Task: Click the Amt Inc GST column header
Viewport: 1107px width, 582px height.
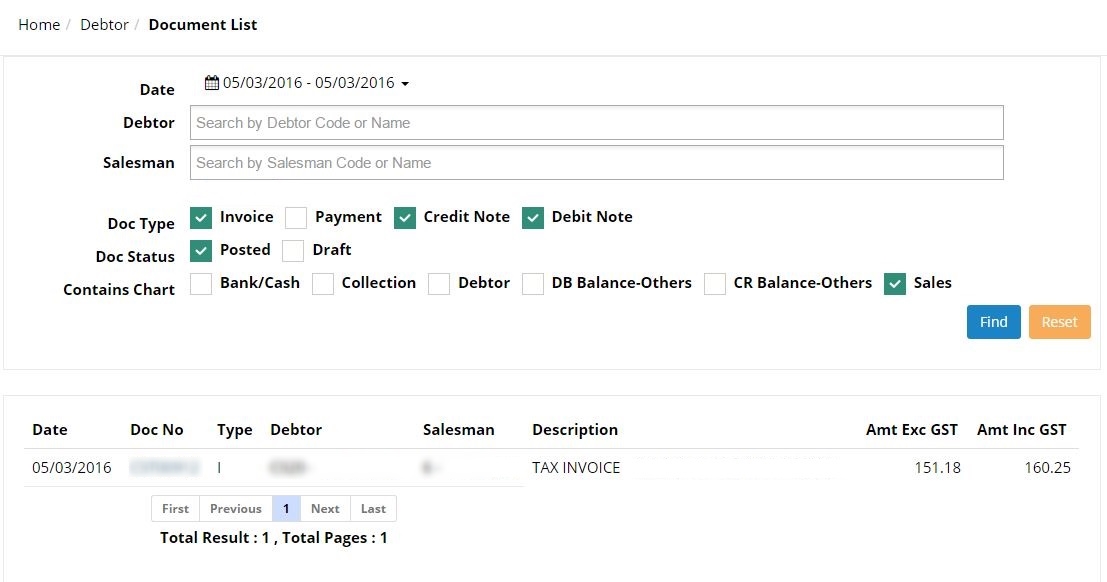Action: [1022, 429]
